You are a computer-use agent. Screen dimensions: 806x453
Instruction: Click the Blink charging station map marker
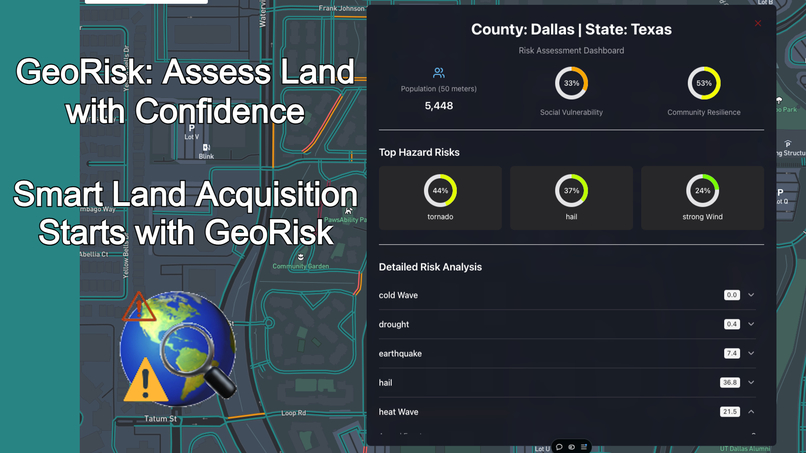(x=206, y=148)
